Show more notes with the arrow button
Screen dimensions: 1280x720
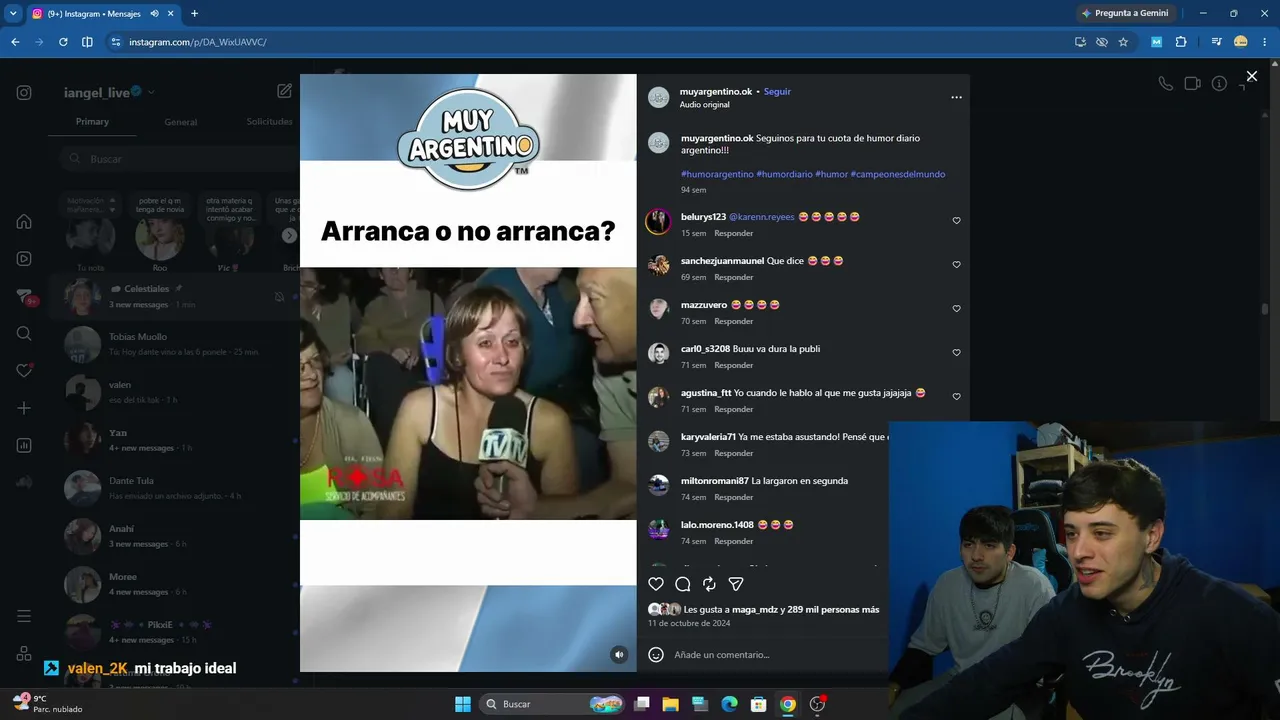point(289,236)
